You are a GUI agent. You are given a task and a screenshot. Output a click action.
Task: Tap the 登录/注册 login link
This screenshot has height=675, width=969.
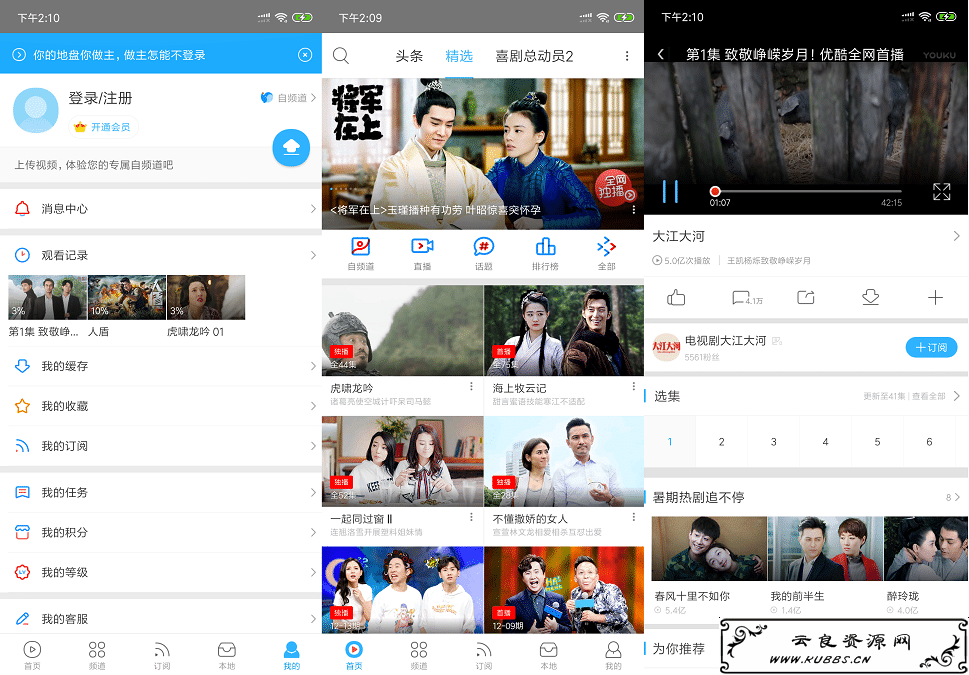tap(100, 98)
